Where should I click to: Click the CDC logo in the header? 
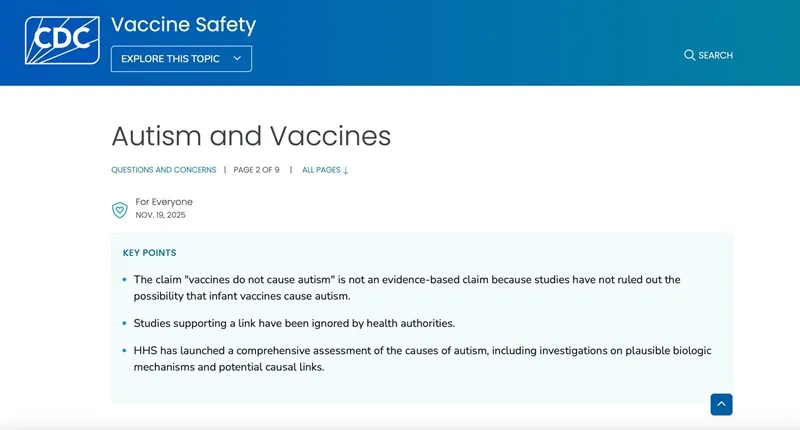[62, 40]
